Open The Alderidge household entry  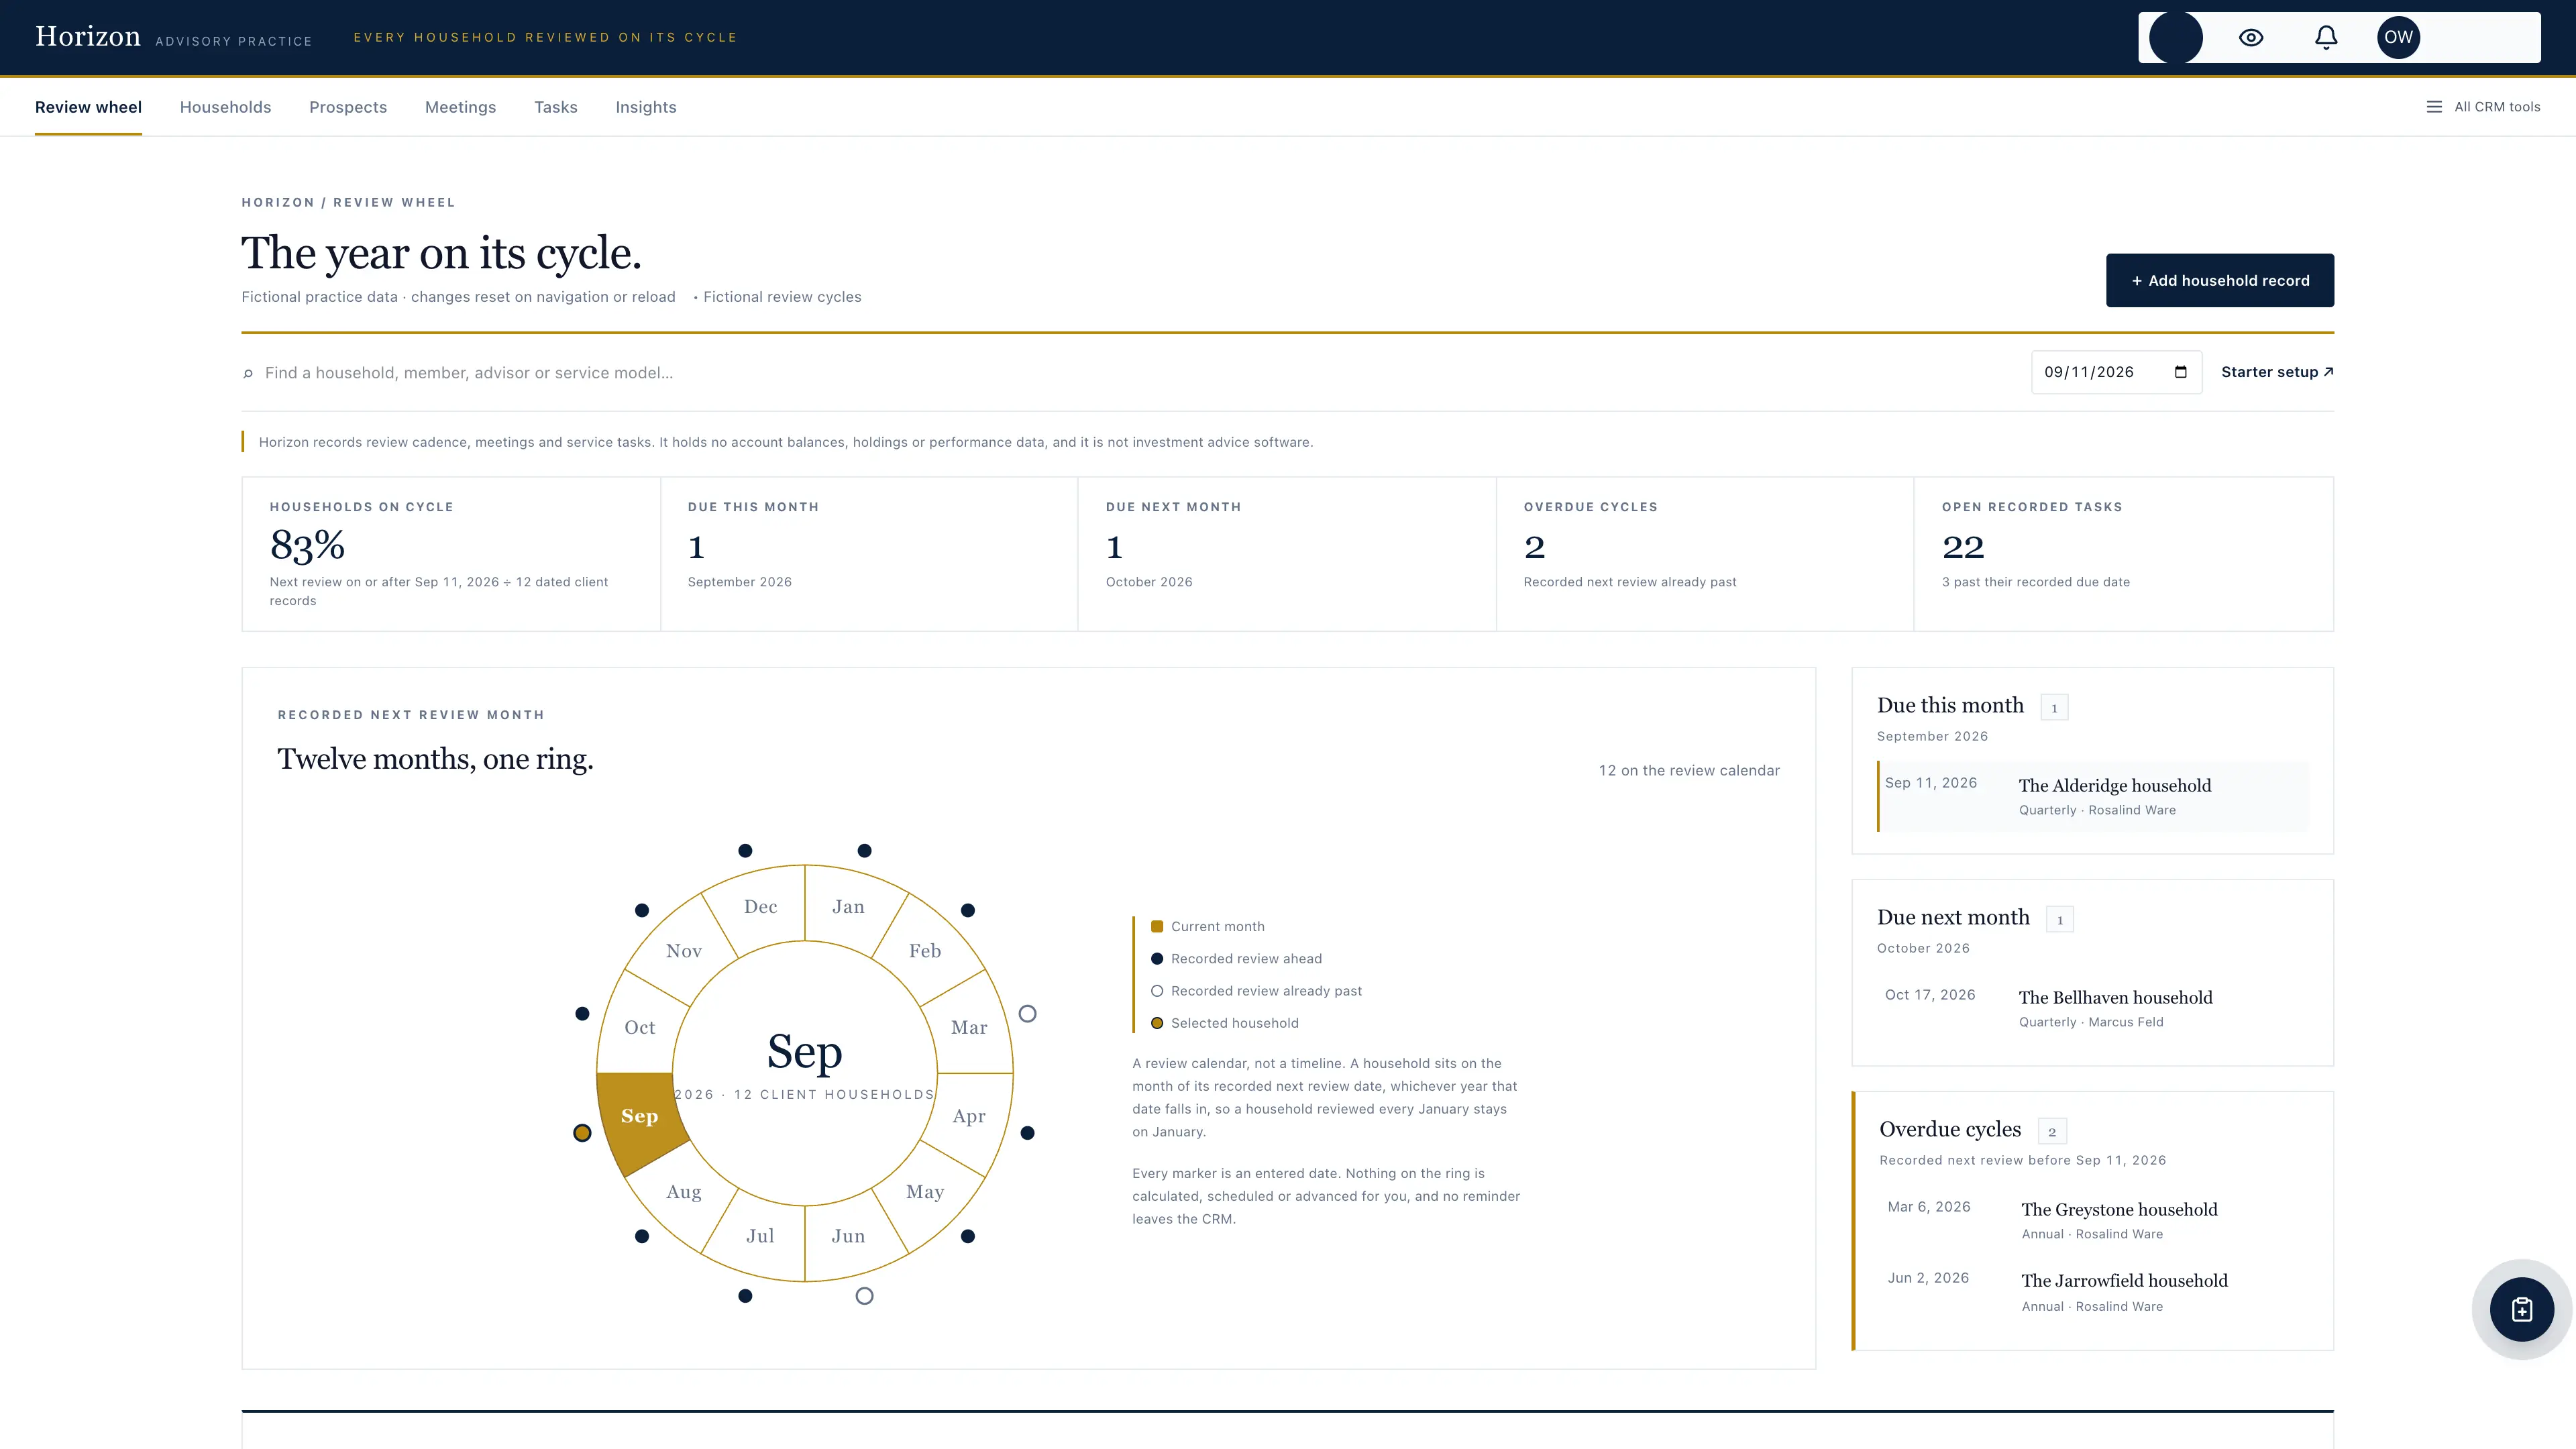tap(2093, 796)
